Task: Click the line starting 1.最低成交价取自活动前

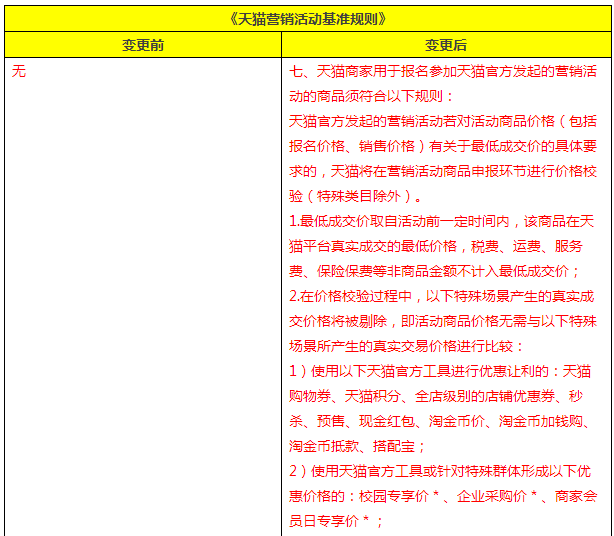Action: 442,221
